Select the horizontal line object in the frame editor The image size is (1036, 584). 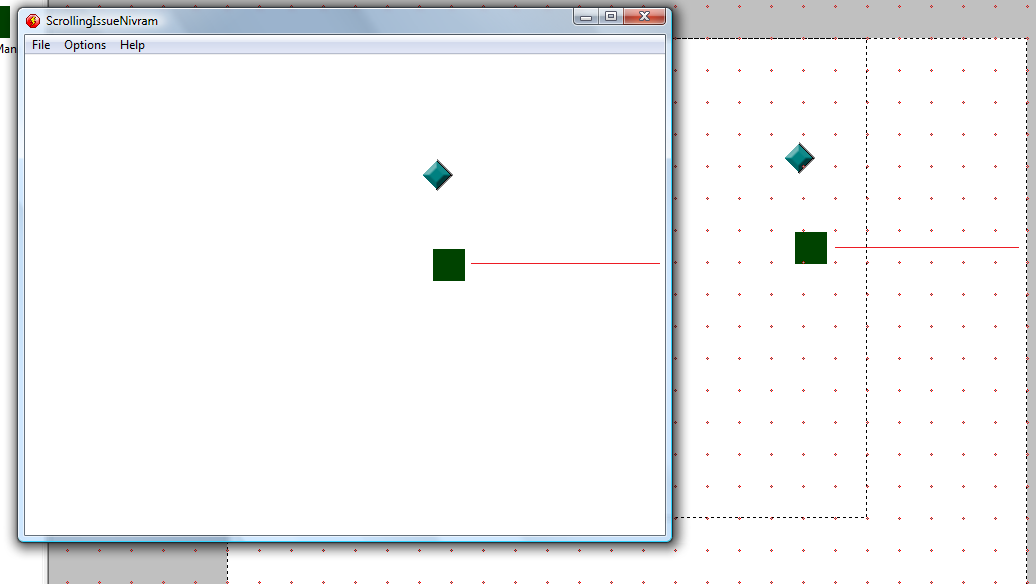926,247
